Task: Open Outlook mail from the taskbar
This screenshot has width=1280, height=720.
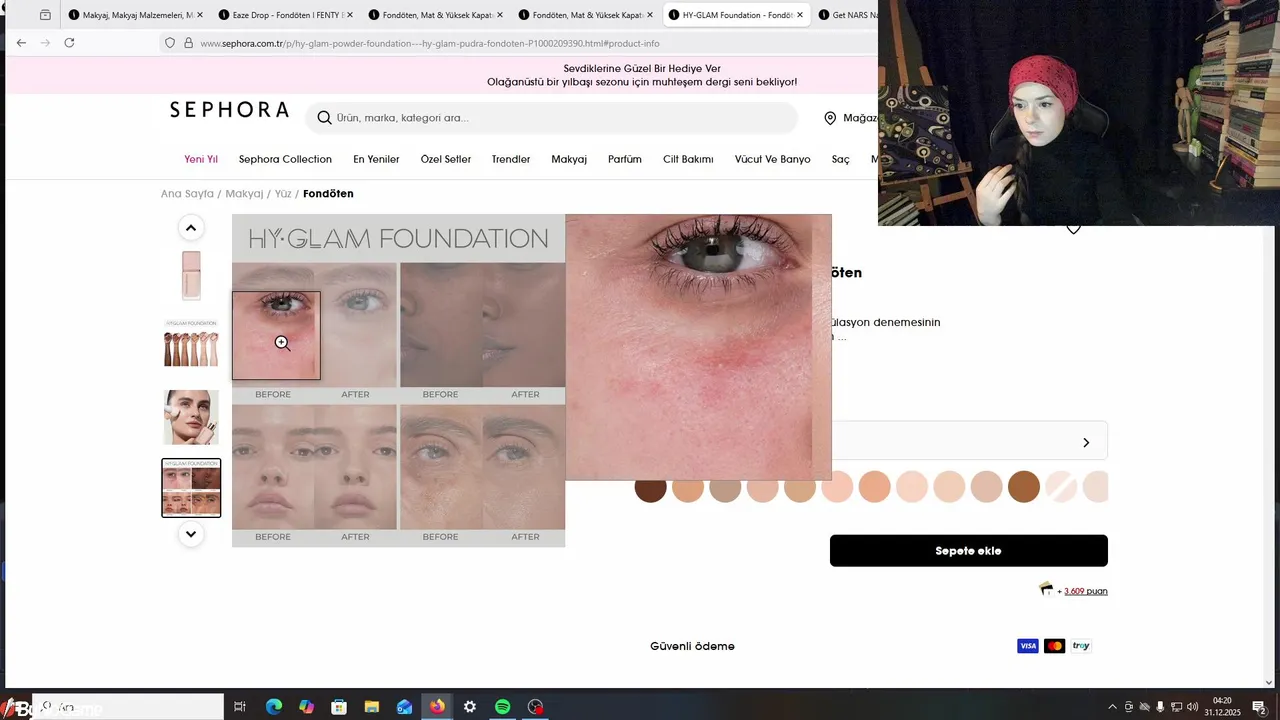Action: [x=404, y=707]
